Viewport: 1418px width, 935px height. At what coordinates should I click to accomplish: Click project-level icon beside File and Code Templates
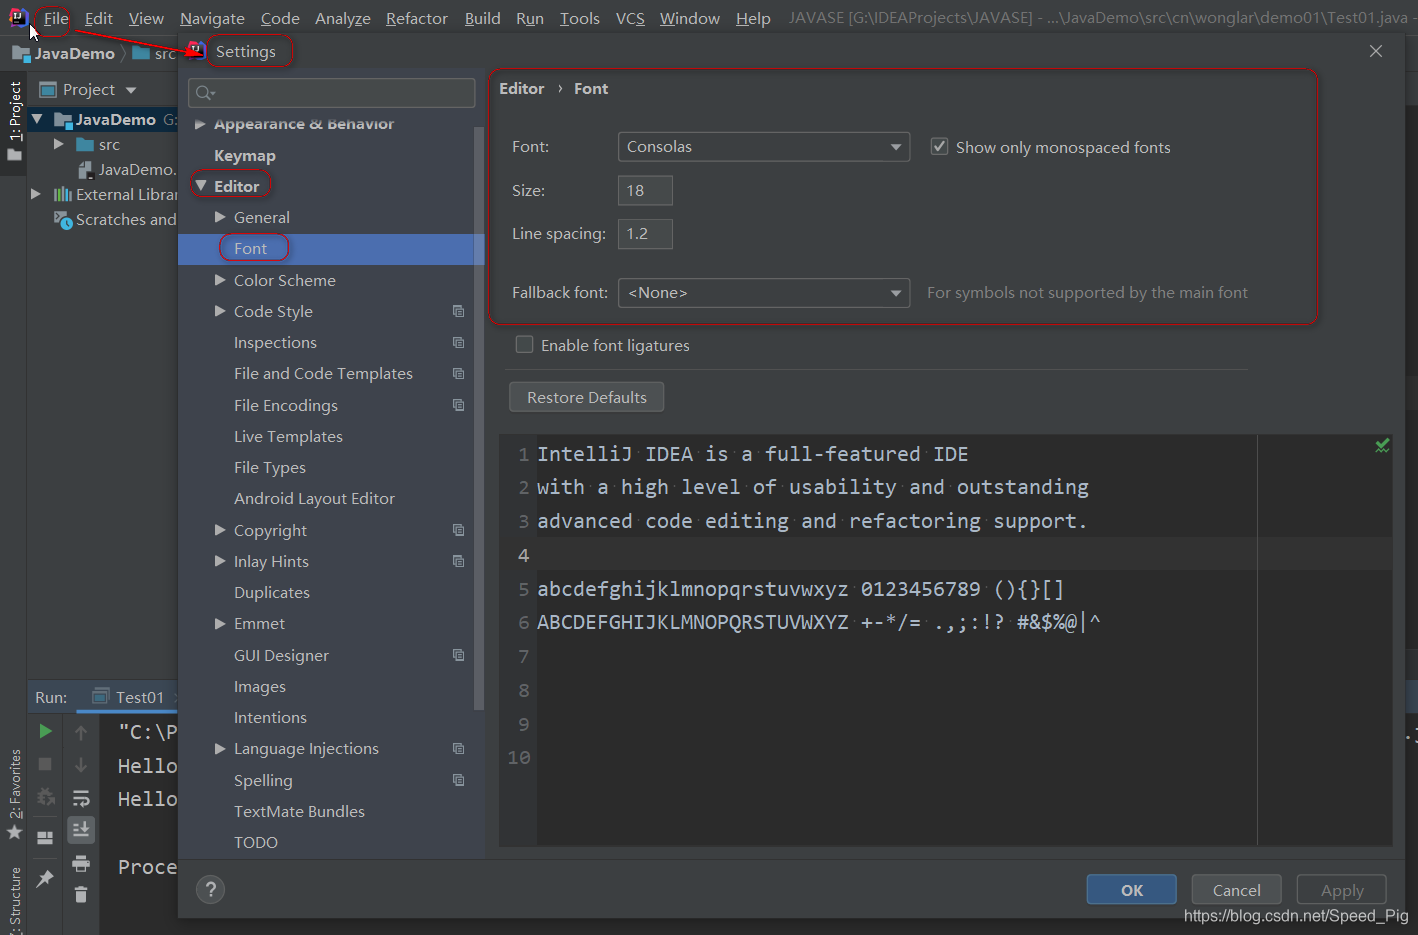(458, 373)
